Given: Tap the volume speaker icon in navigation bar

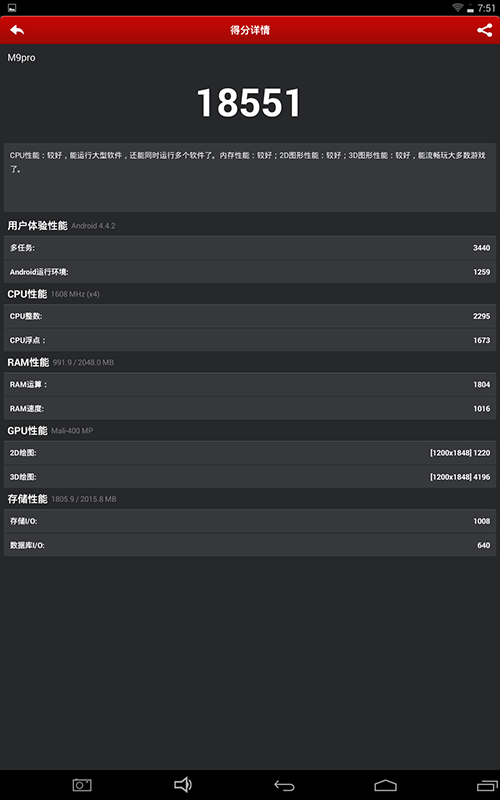Looking at the screenshot, I should (183, 784).
